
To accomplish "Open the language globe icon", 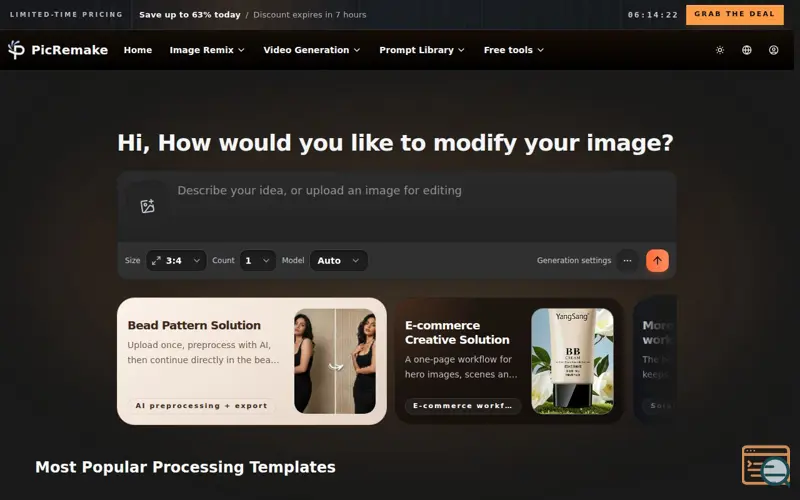I will point(746,50).
